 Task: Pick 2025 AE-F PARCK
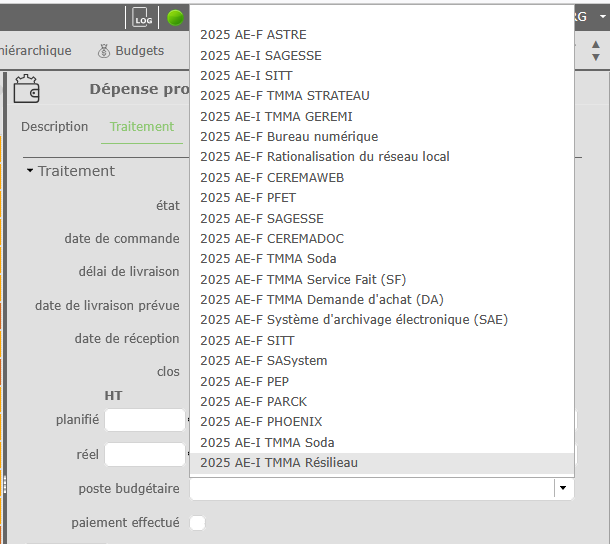coord(382,402)
